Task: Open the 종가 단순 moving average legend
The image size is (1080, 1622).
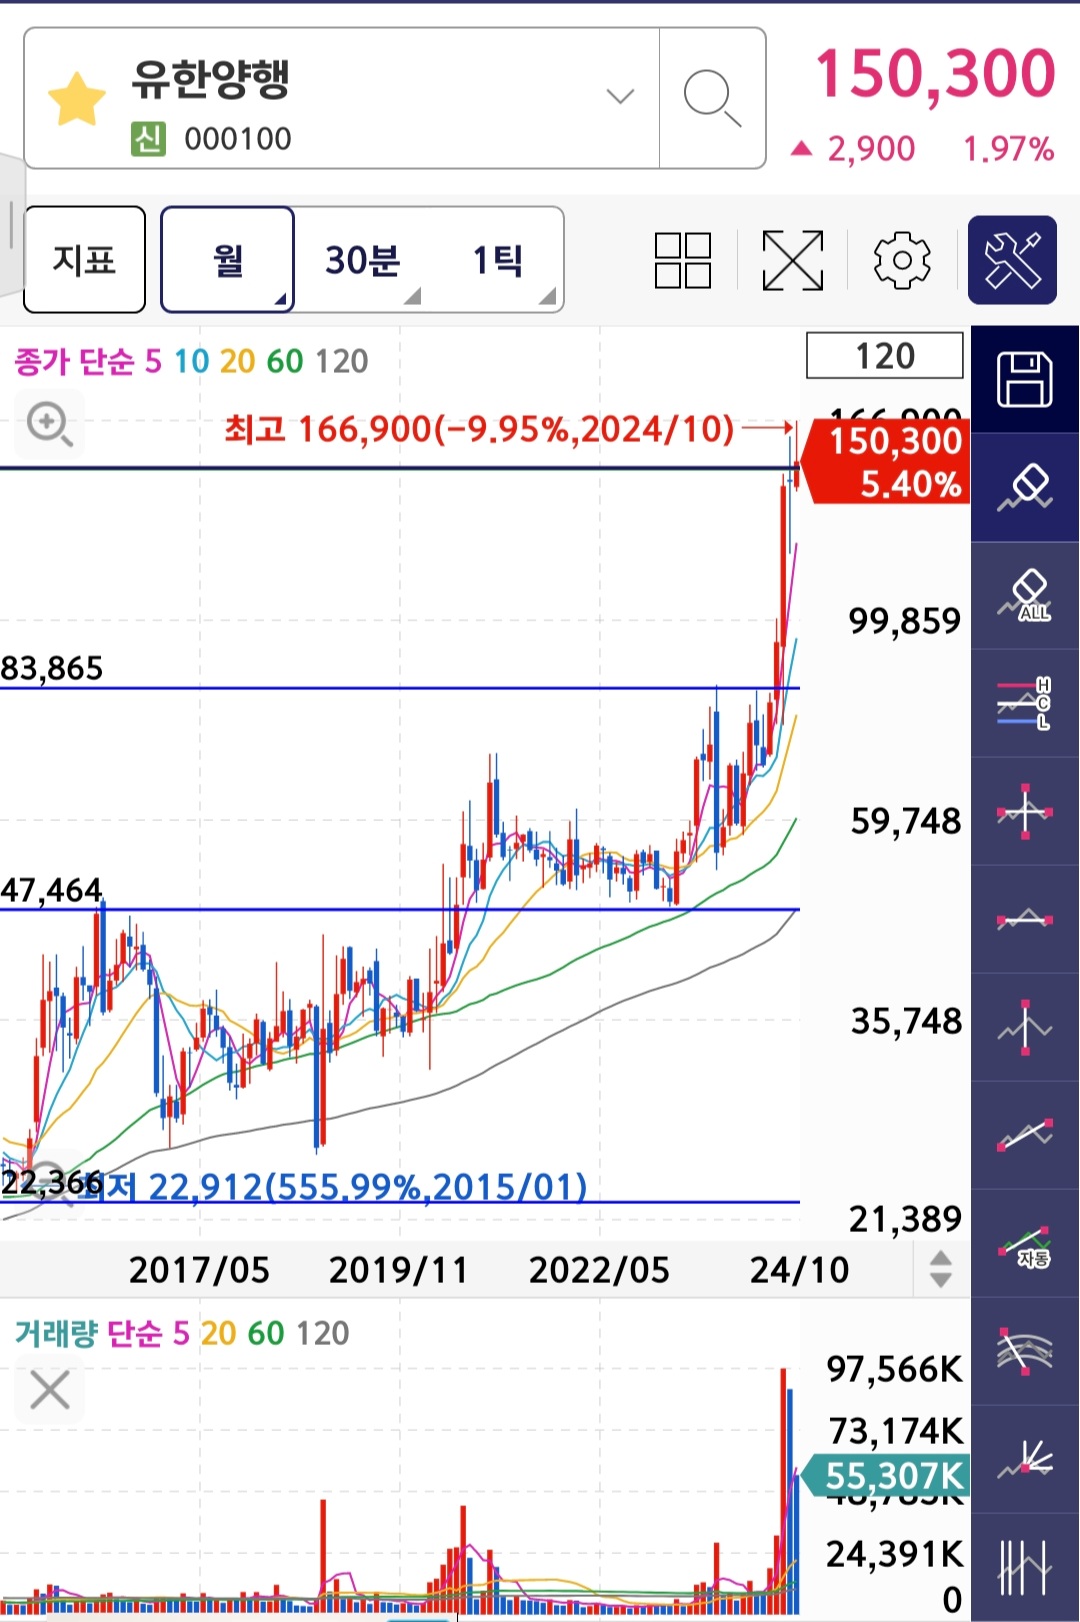Action: click(191, 361)
